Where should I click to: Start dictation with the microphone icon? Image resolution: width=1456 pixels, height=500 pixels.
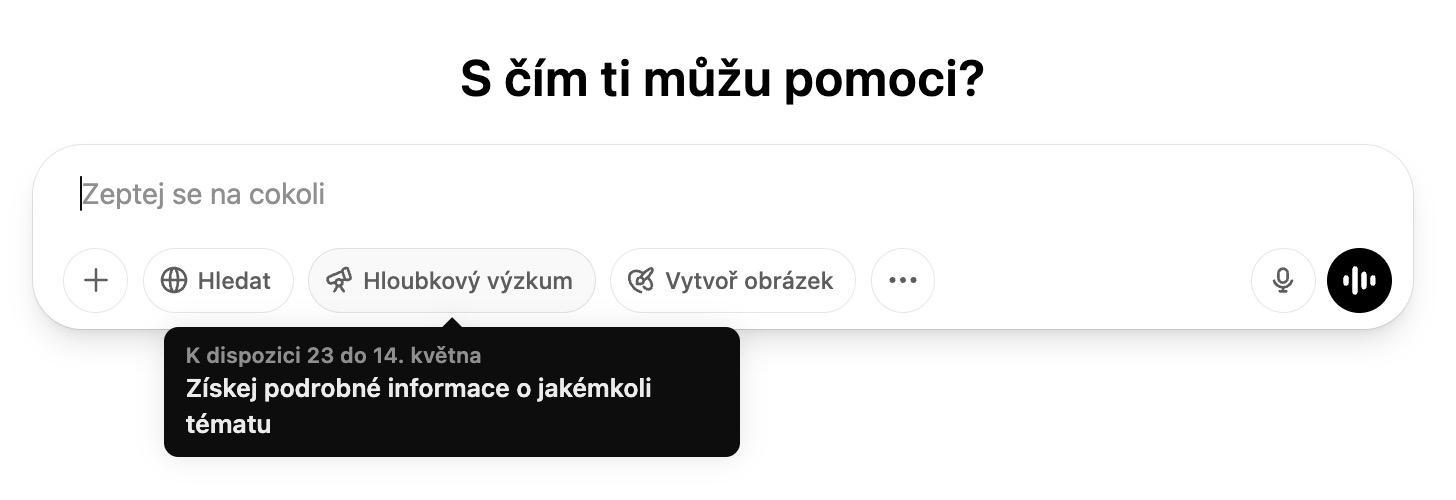tap(1283, 281)
